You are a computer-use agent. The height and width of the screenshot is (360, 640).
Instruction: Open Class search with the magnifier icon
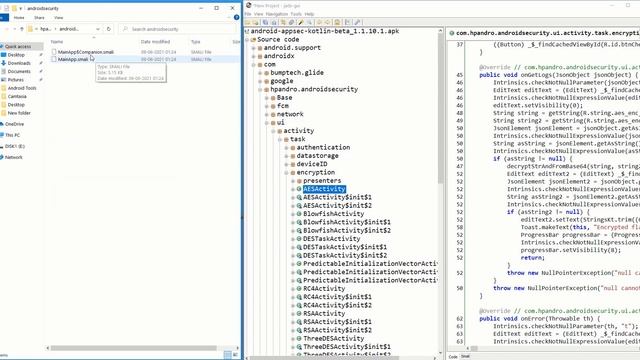(309, 22)
